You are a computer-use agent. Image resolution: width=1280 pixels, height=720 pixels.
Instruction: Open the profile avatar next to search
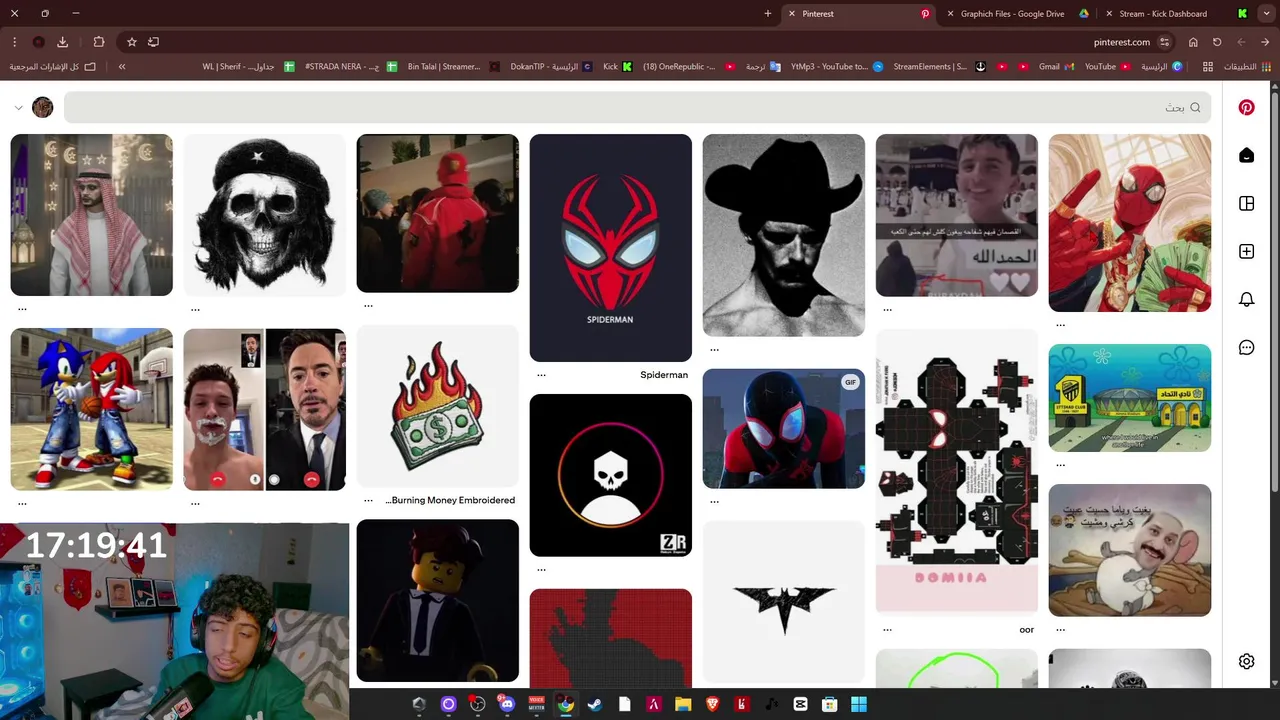click(42, 107)
